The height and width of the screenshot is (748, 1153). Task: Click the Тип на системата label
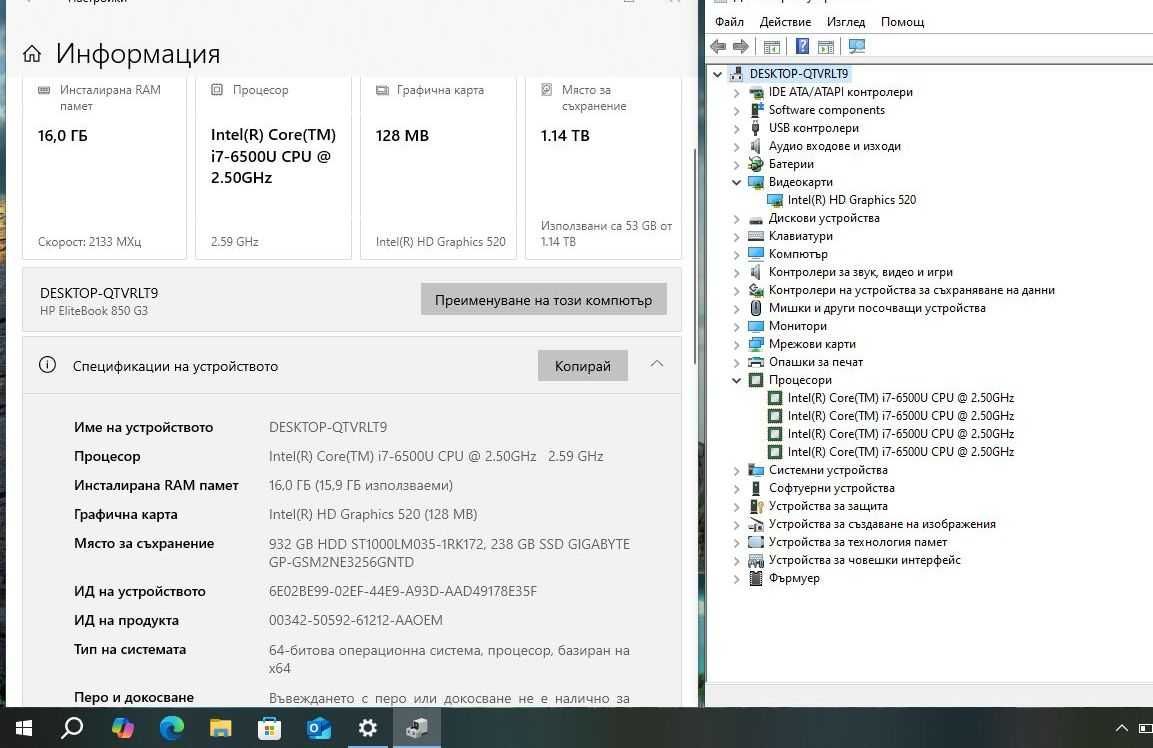pos(129,649)
